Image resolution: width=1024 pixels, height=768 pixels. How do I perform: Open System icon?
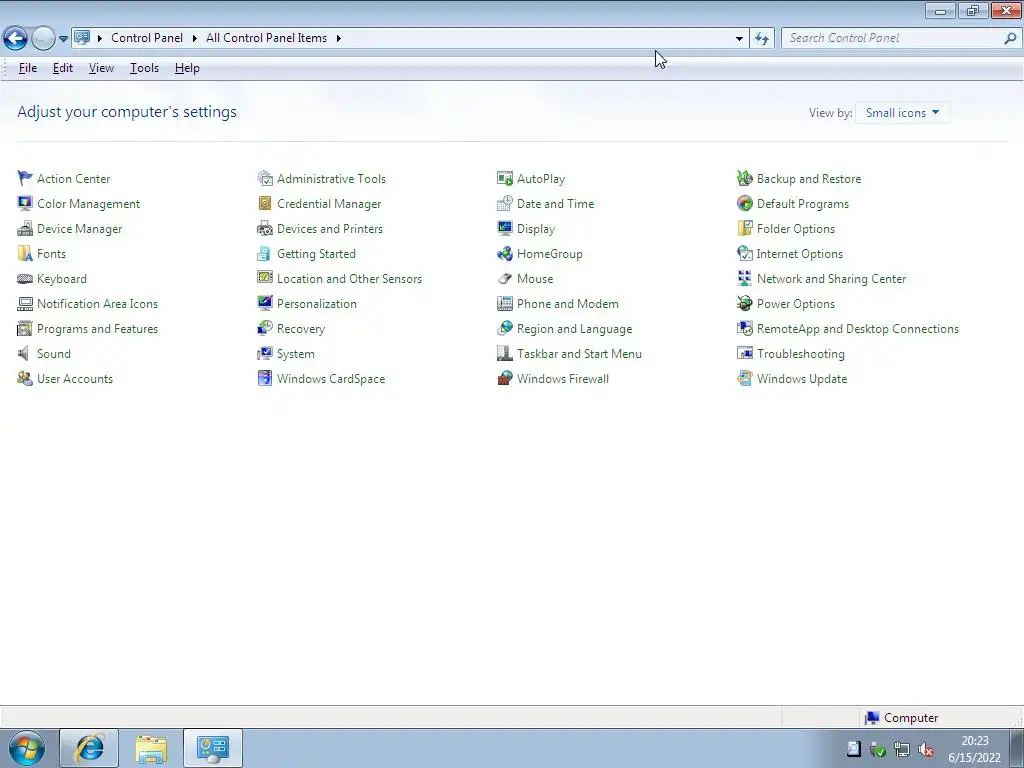264,353
